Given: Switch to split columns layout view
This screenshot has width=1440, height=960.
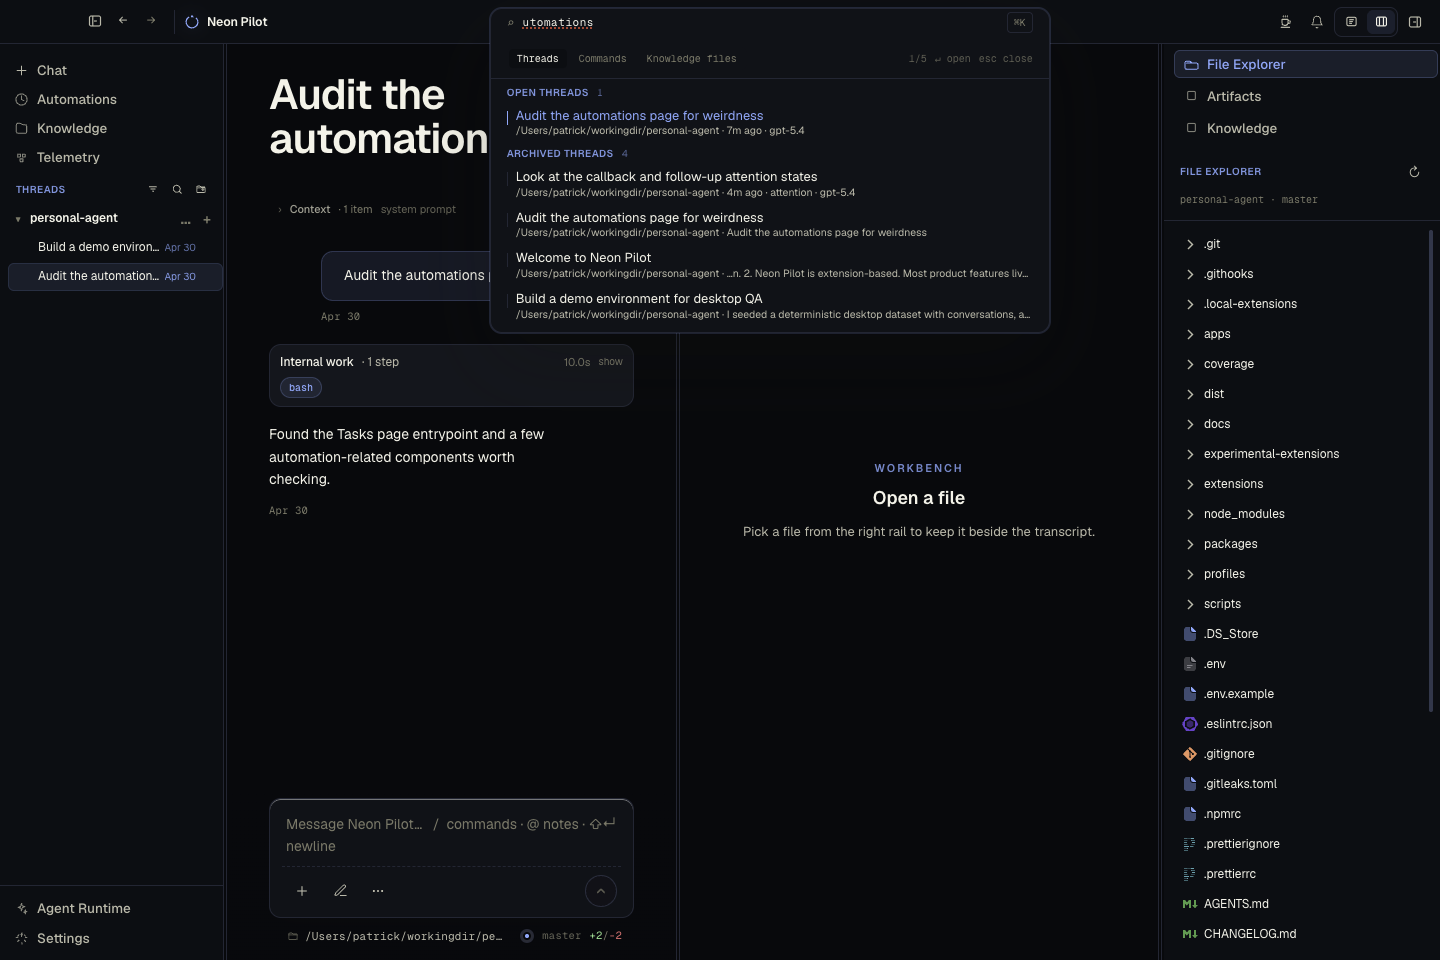Looking at the screenshot, I should coord(1381,22).
